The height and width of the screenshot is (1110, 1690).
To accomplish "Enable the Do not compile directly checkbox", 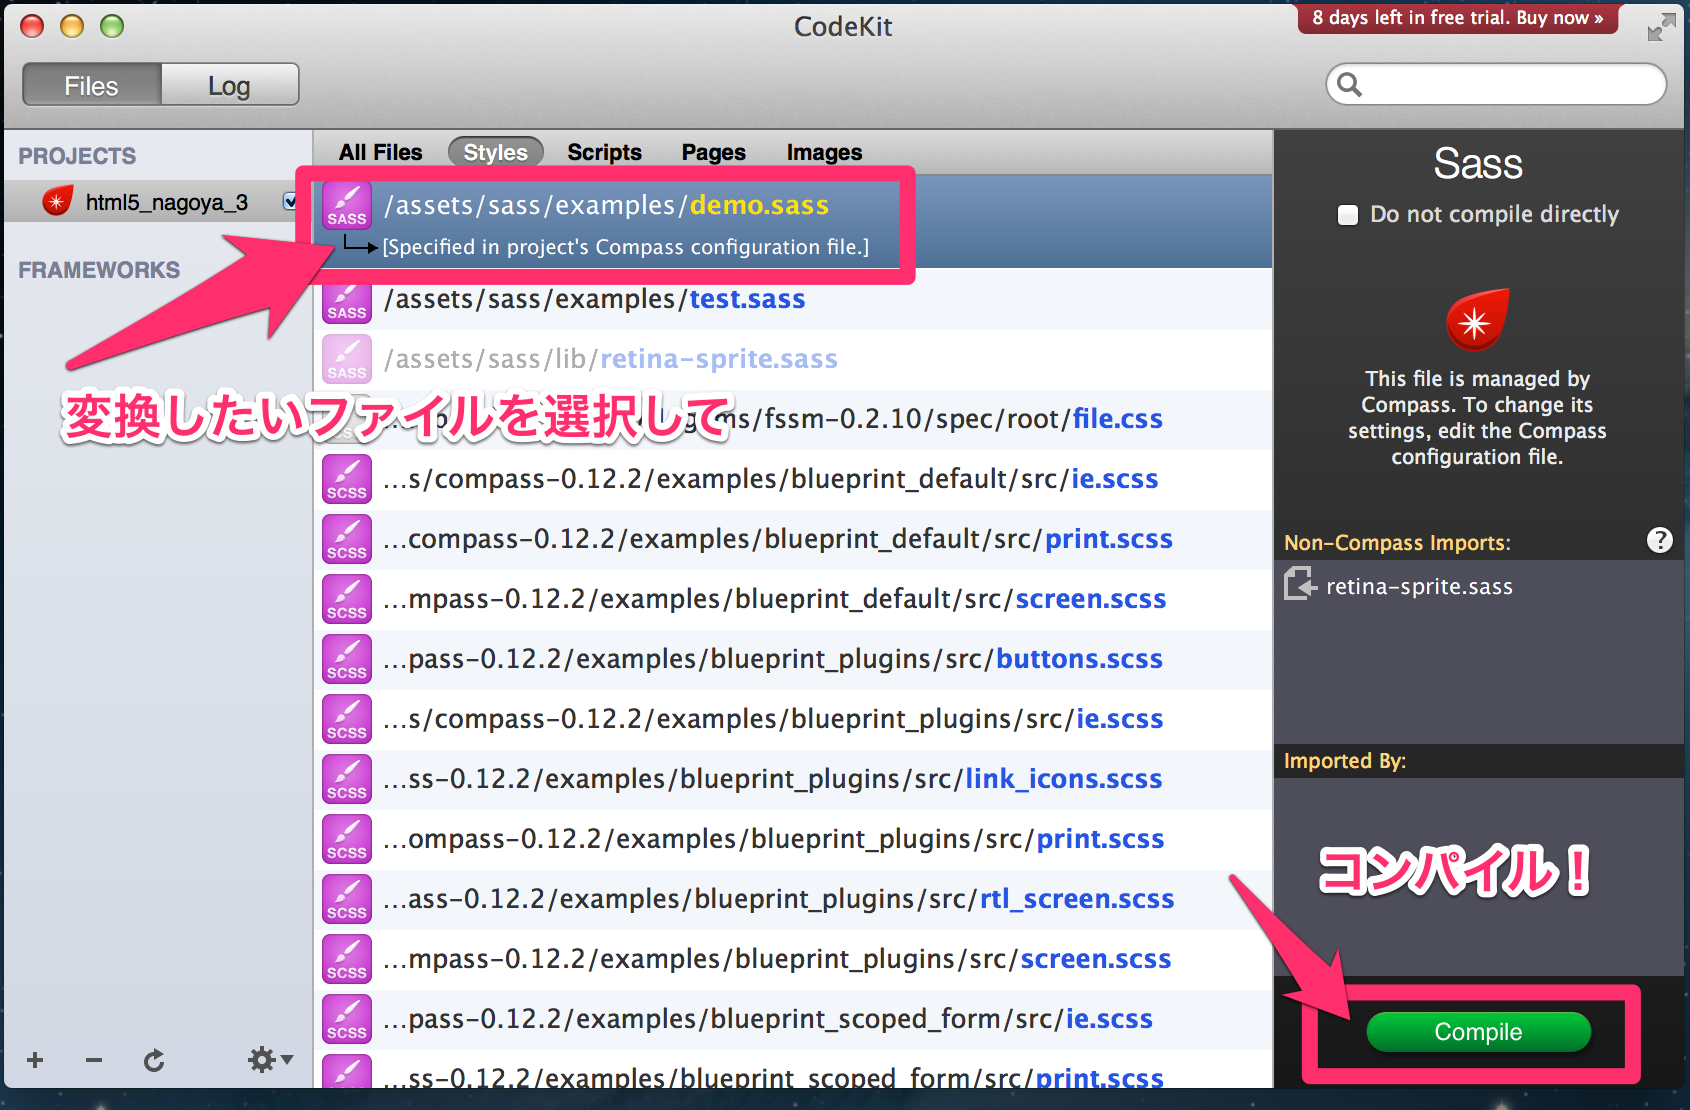I will point(1347,214).
